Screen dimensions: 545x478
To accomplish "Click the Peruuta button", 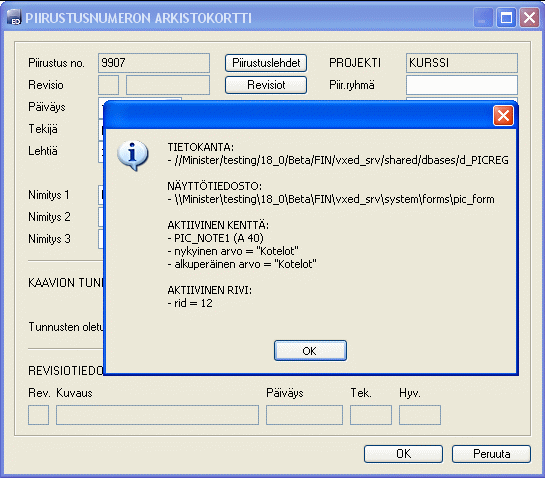I will click(491, 454).
